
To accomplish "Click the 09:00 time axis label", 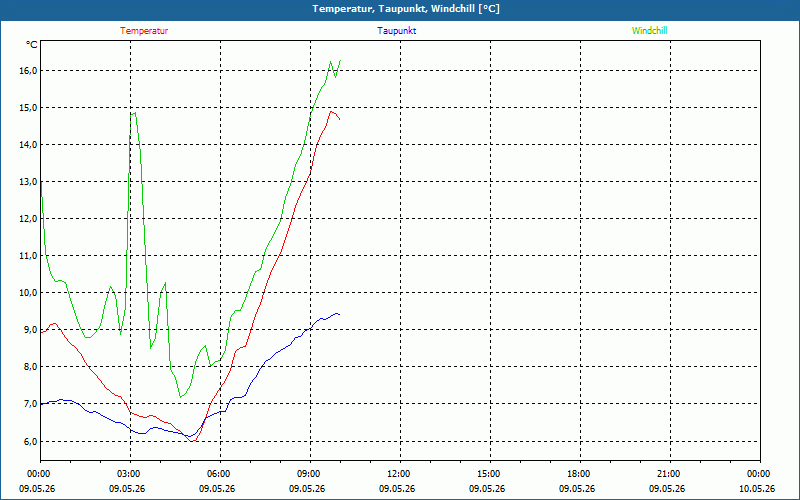I will pyautogui.click(x=310, y=474).
